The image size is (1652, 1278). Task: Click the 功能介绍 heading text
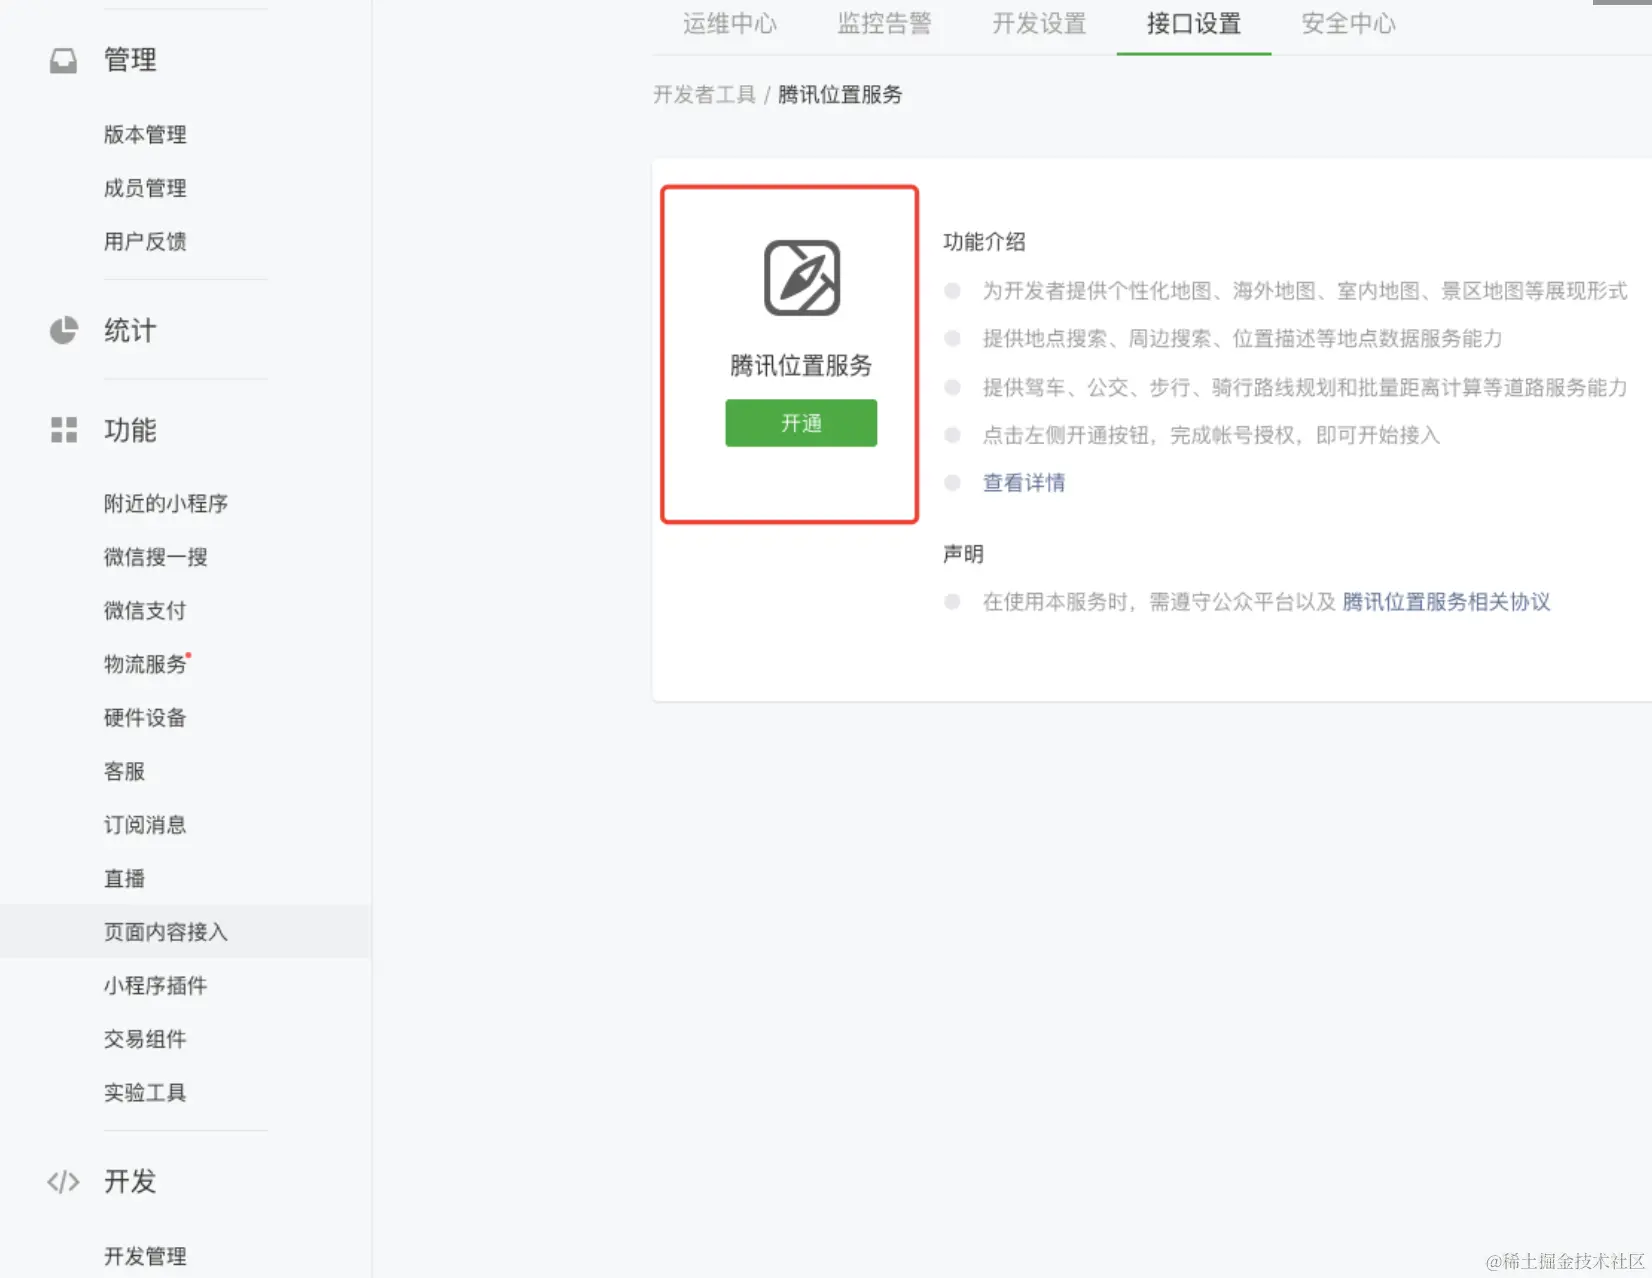[x=984, y=242]
